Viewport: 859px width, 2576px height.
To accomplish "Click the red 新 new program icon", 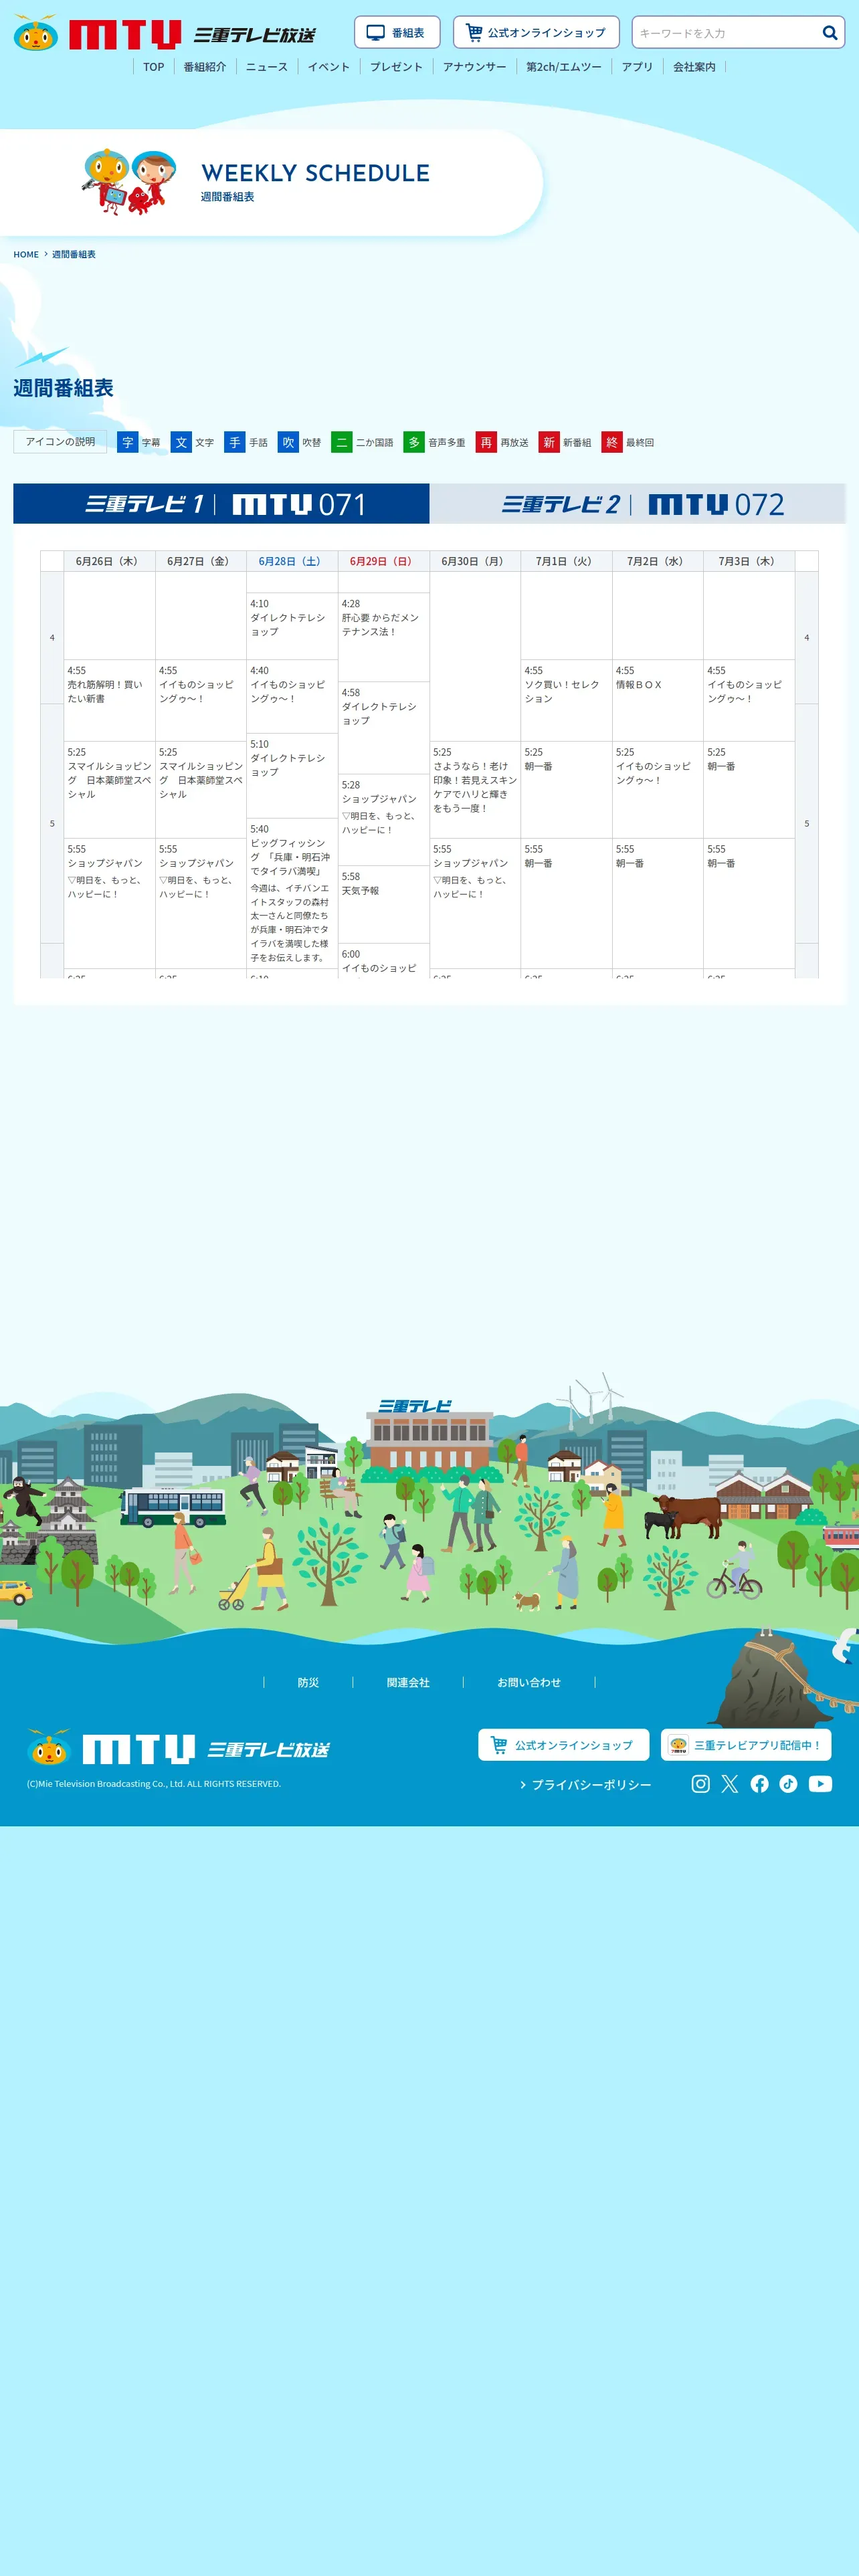I will coord(549,442).
